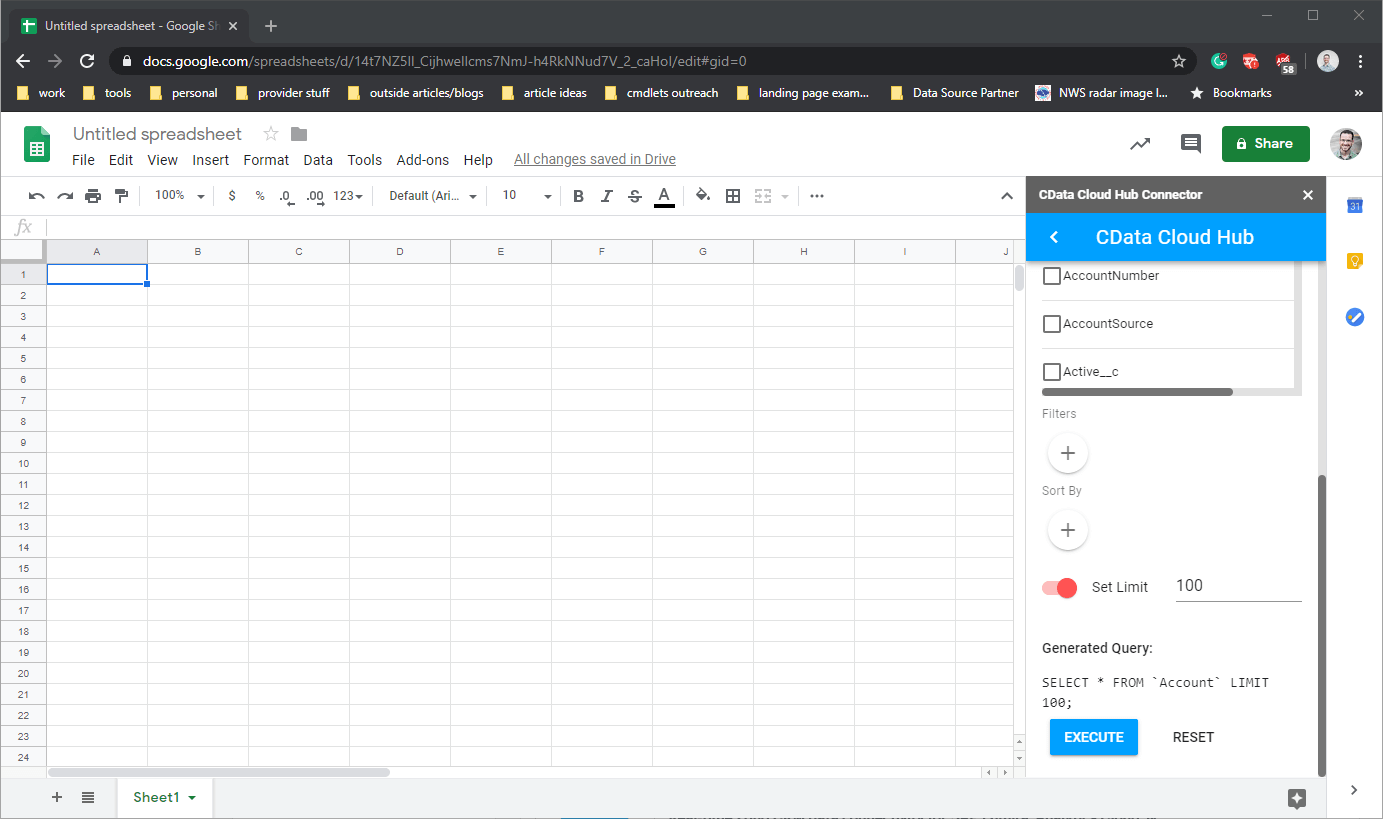
Task: Check the AccountSource checkbox
Action: pos(1052,324)
